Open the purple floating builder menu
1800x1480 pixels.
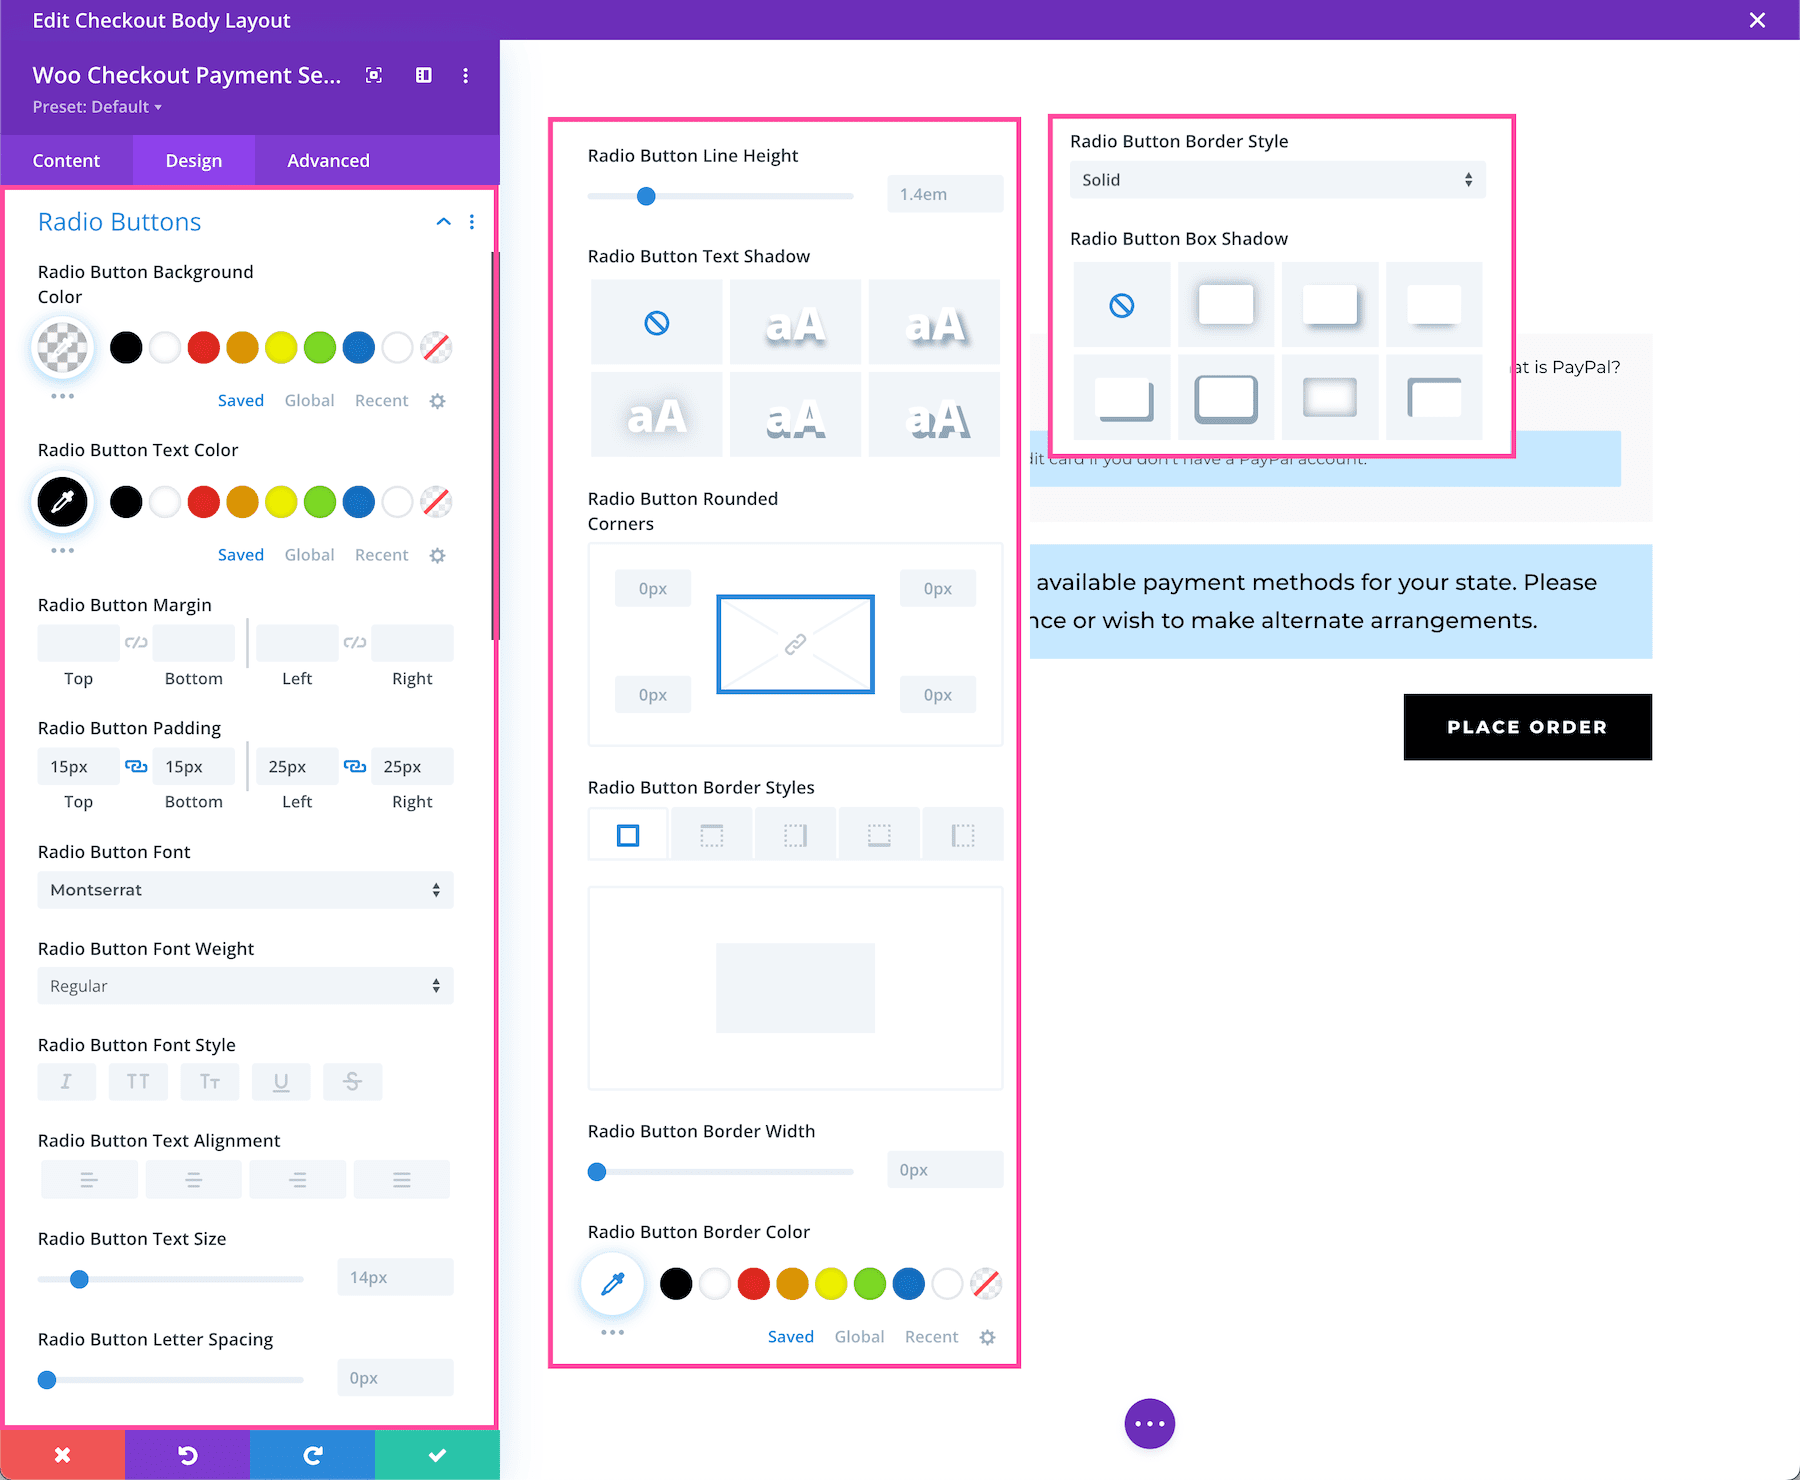[x=1149, y=1423]
